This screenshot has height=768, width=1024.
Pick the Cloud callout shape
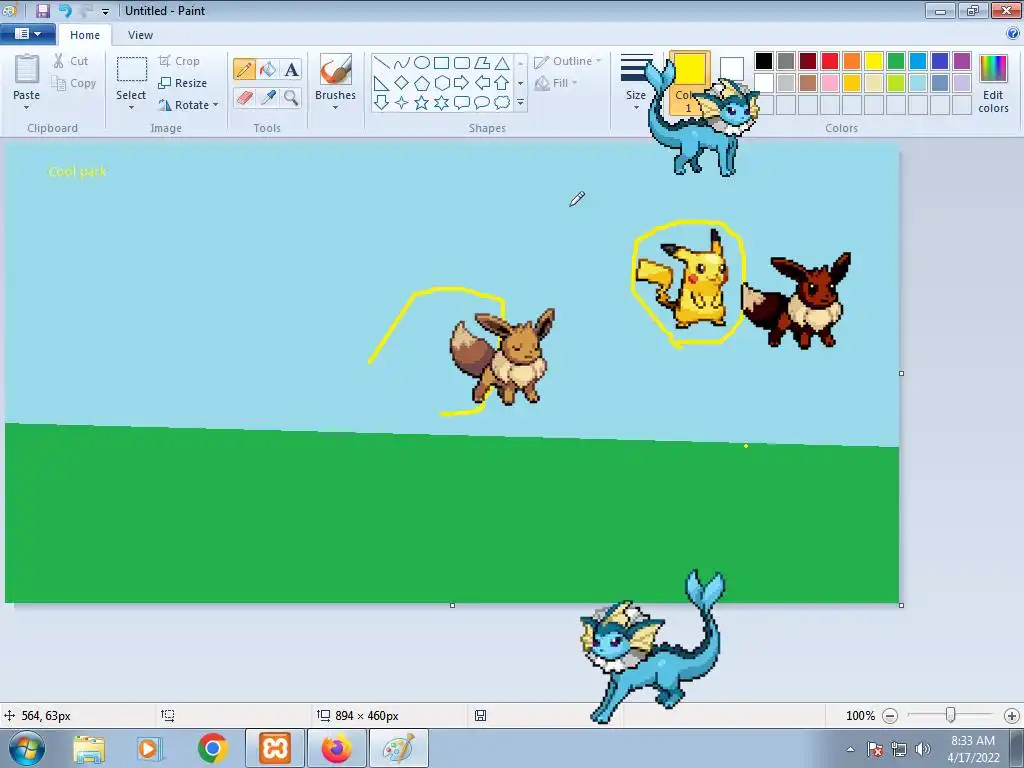pyautogui.click(x=502, y=103)
